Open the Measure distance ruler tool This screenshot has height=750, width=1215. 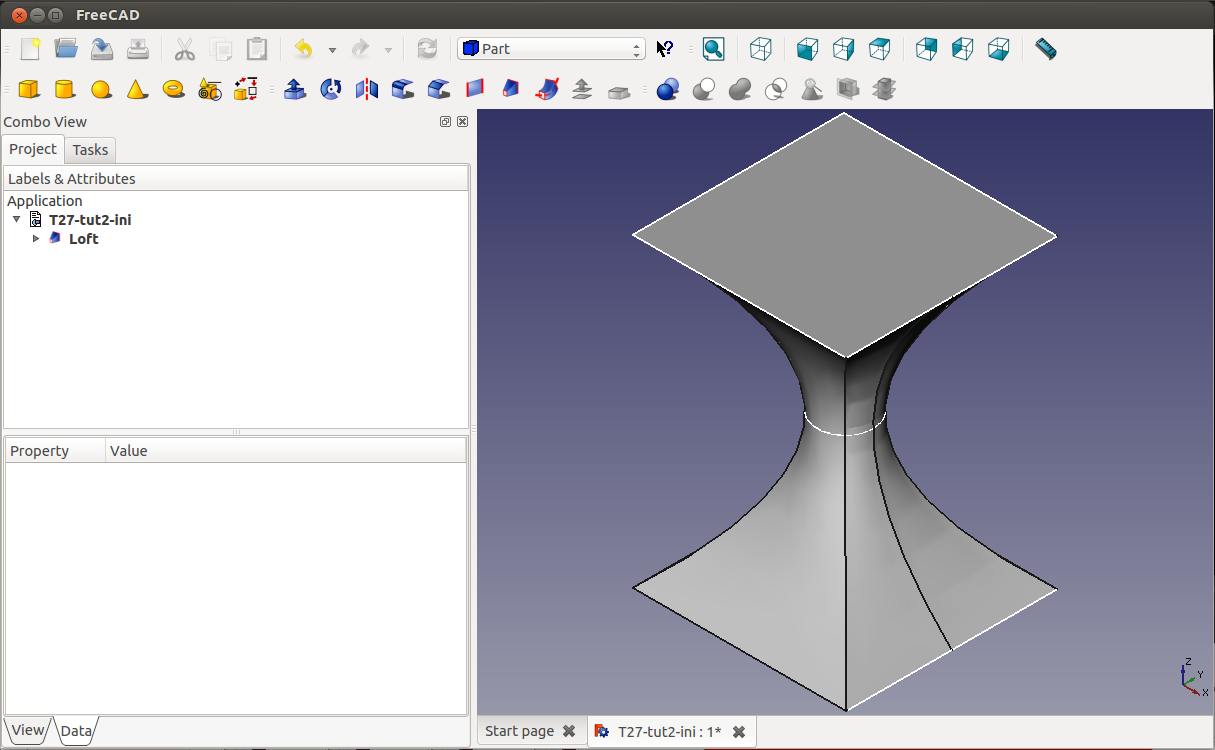(1045, 49)
